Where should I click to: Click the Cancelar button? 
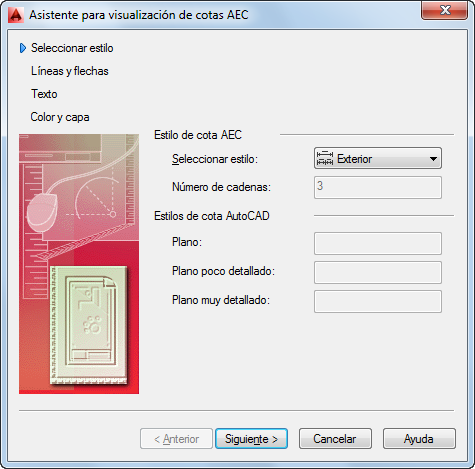point(335,439)
